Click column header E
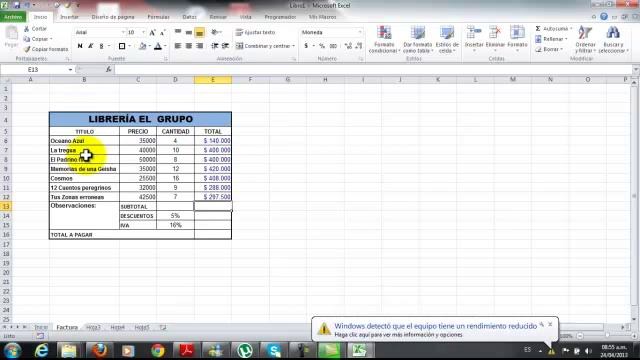Screen dimensions: 640x360 click(x=213, y=80)
